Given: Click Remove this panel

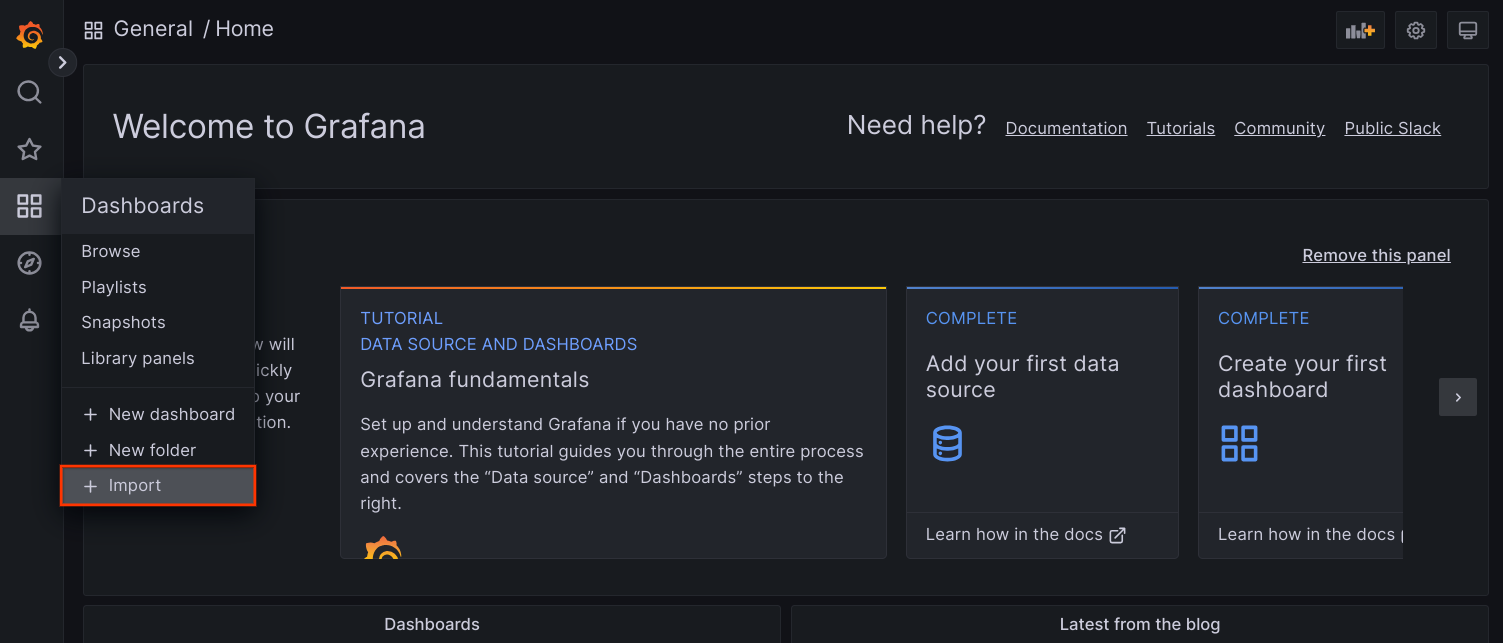Looking at the screenshot, I should coord(1376,255).
